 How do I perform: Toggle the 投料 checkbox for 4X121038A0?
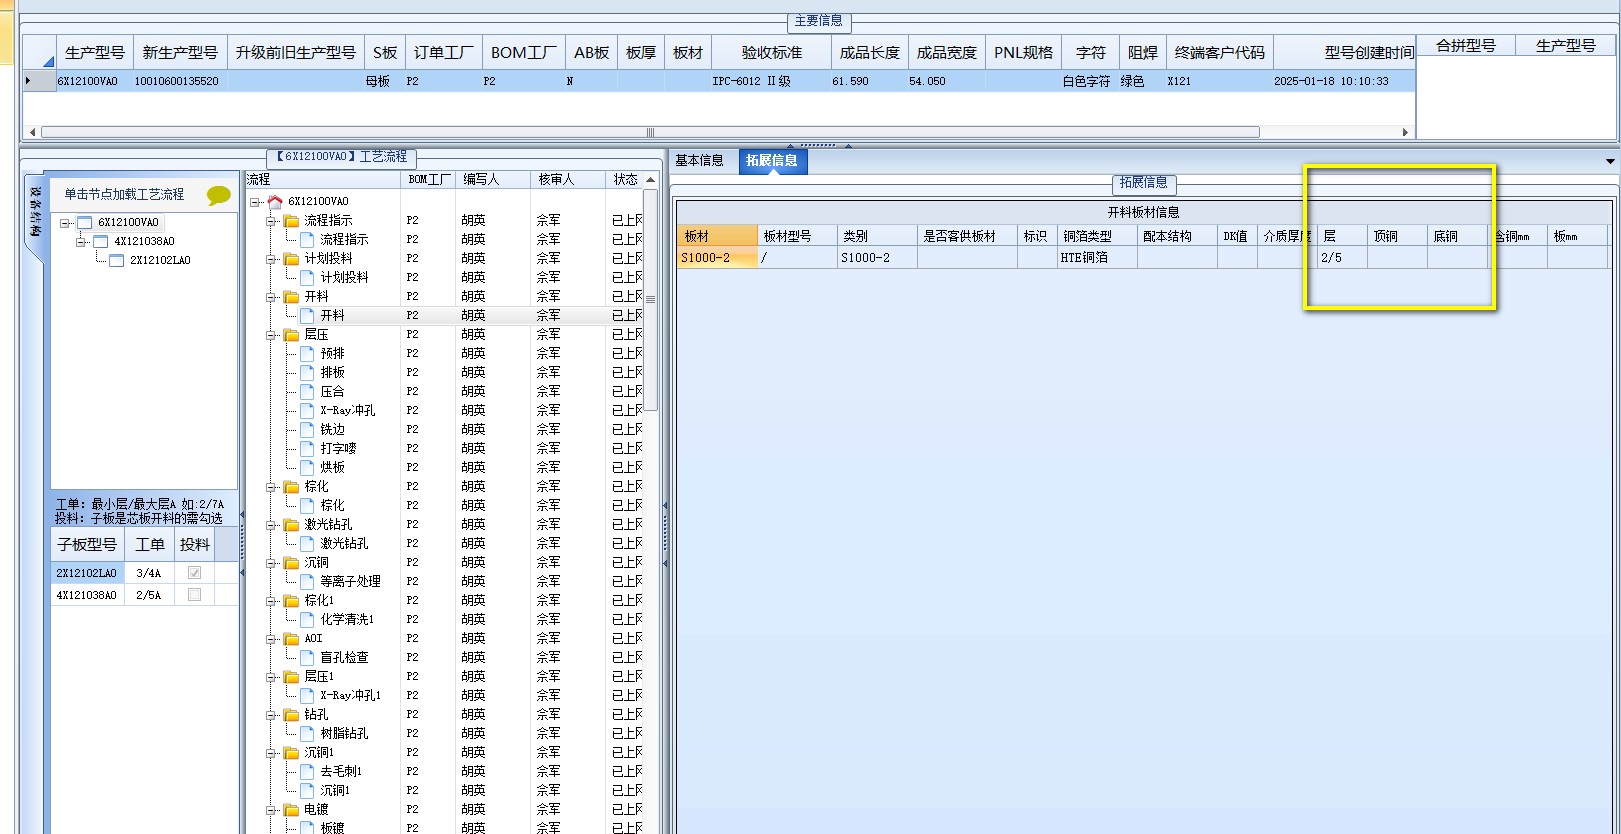pyautogui.click(x=194, y=595)
